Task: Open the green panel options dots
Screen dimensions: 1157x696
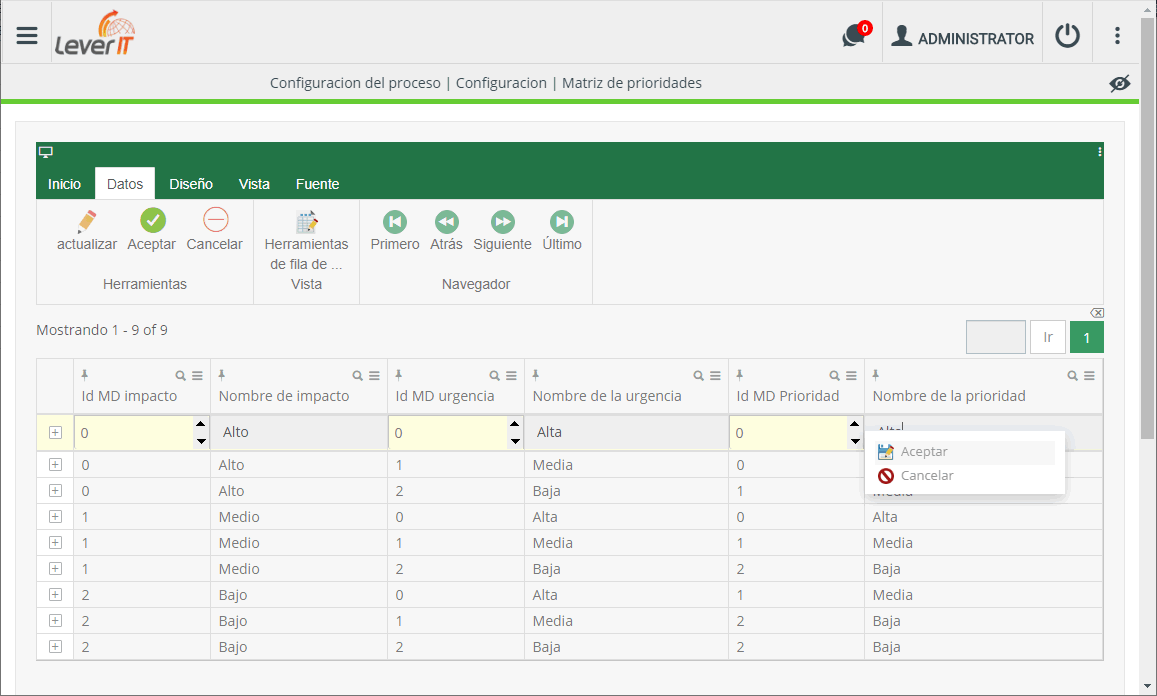Action: pos(1099,151)
